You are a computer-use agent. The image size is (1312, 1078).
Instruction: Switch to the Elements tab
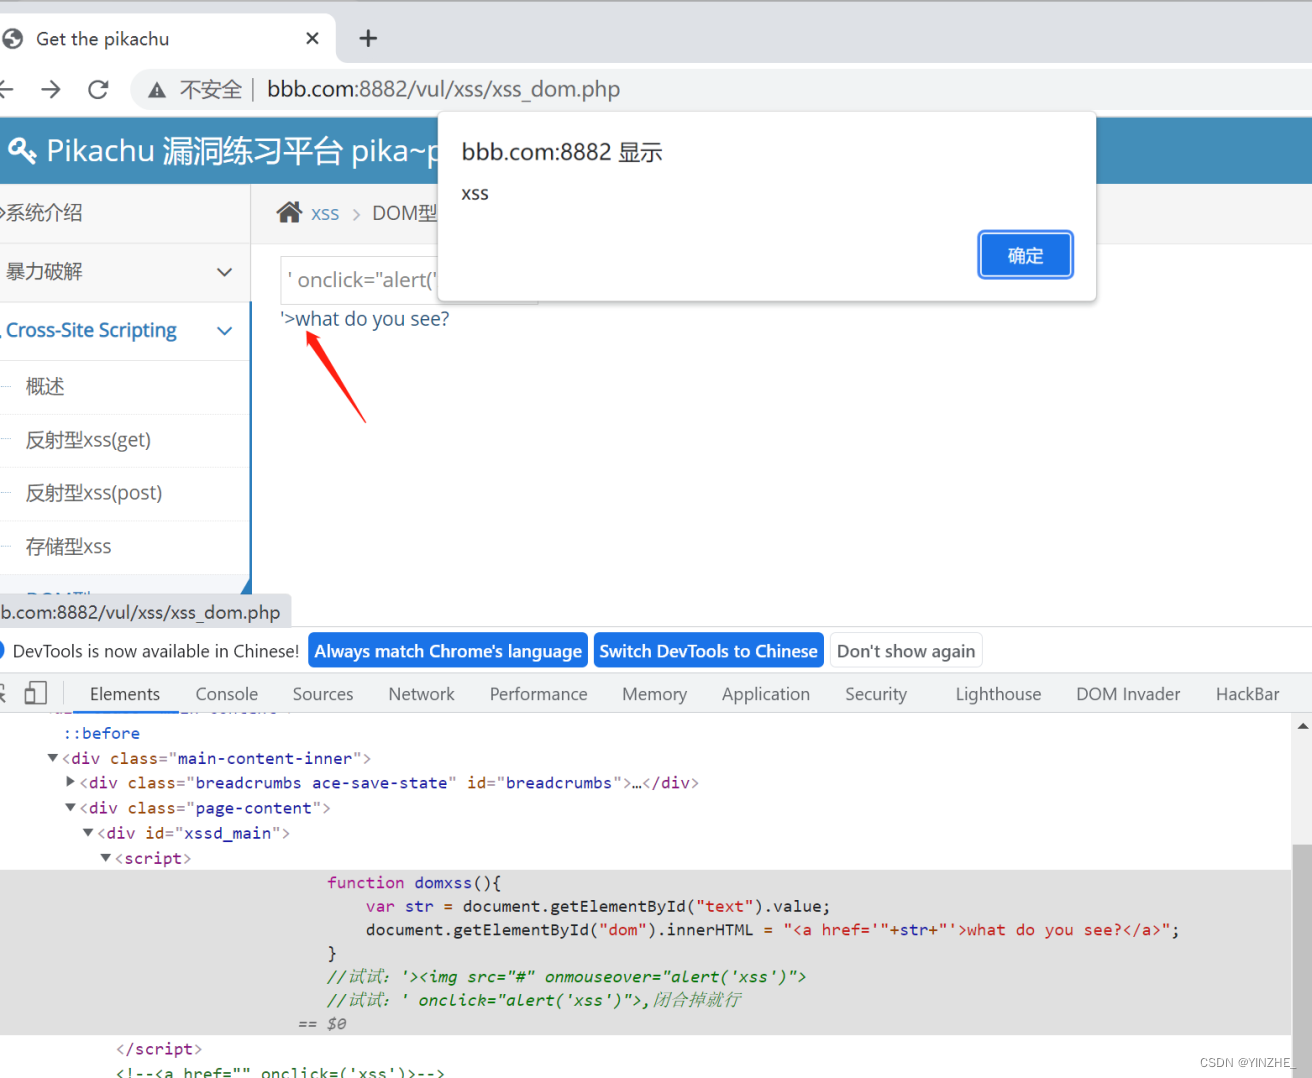(125, 694)
